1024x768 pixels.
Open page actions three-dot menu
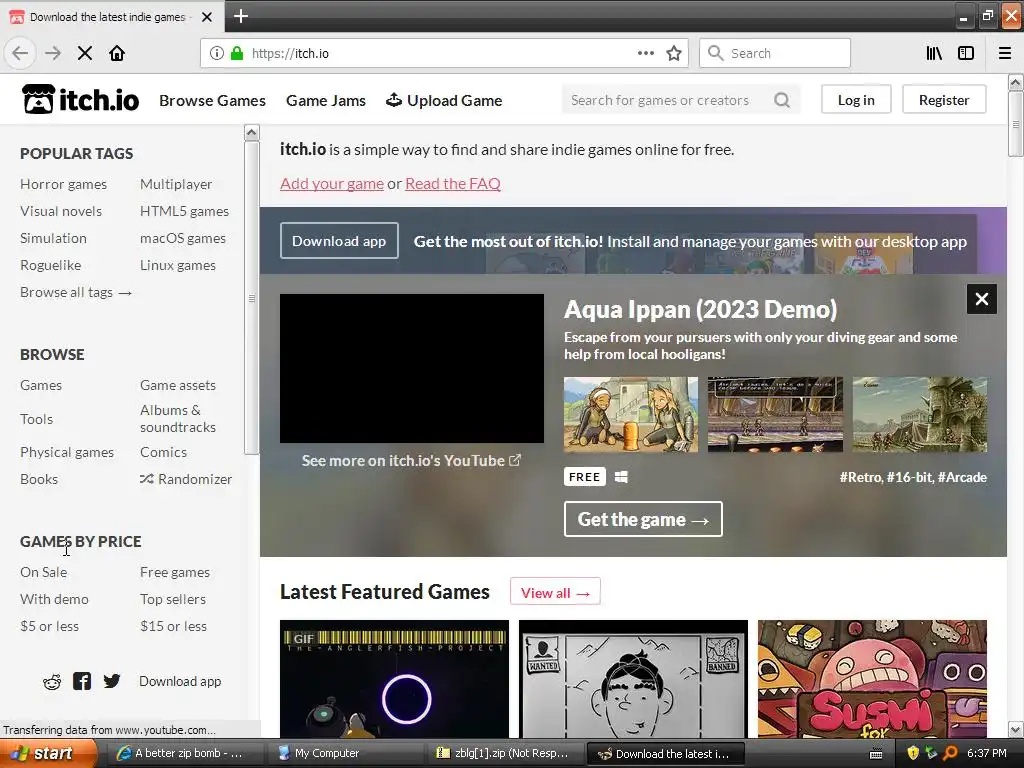(646, 53)
